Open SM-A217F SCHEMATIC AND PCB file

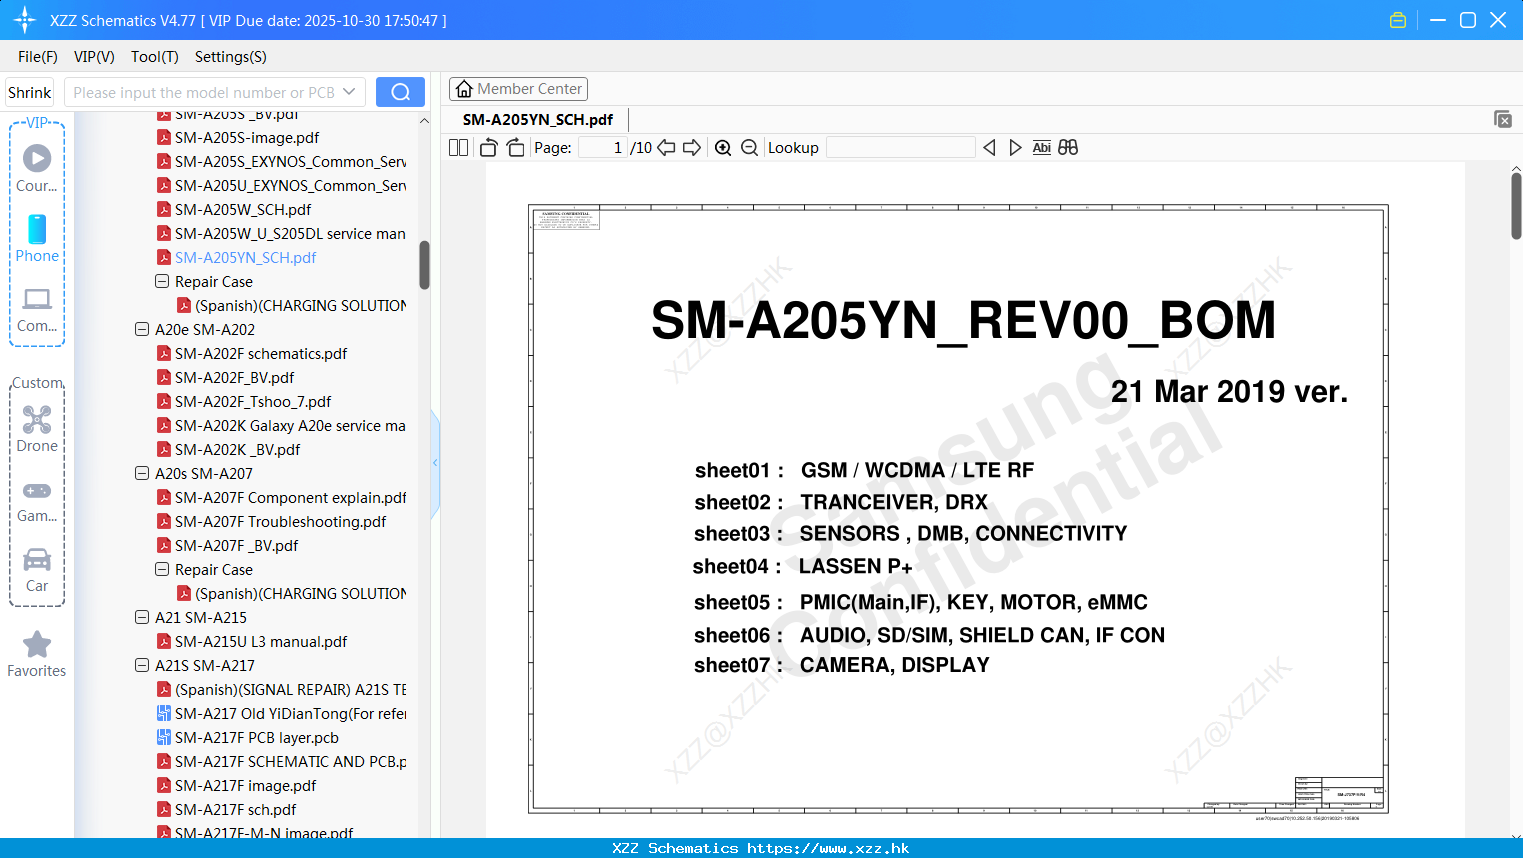[290, 761]
